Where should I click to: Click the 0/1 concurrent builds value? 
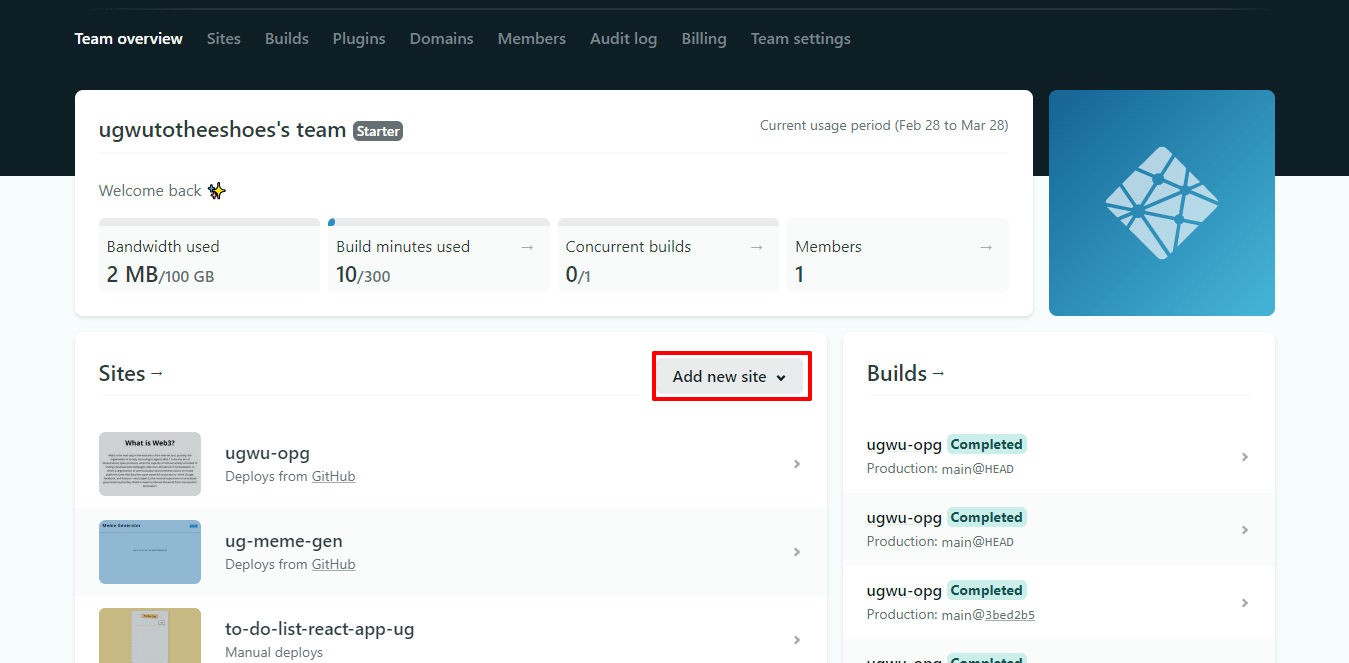pos(578,274)
